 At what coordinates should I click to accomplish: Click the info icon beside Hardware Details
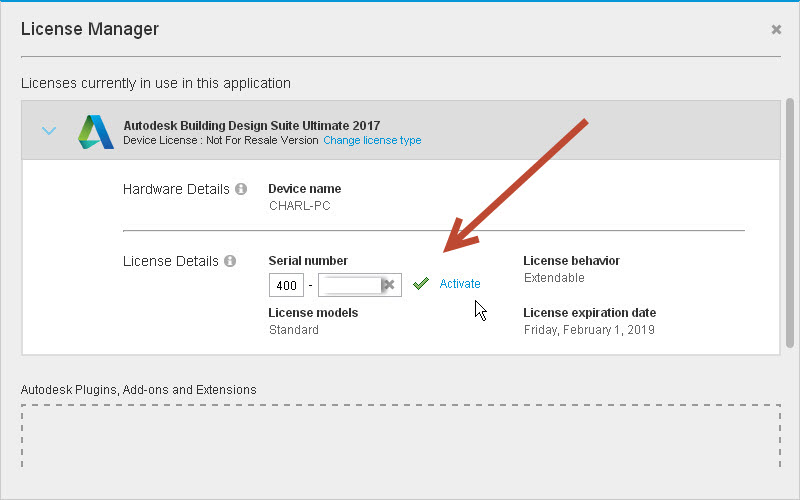(x=241, y=189)
